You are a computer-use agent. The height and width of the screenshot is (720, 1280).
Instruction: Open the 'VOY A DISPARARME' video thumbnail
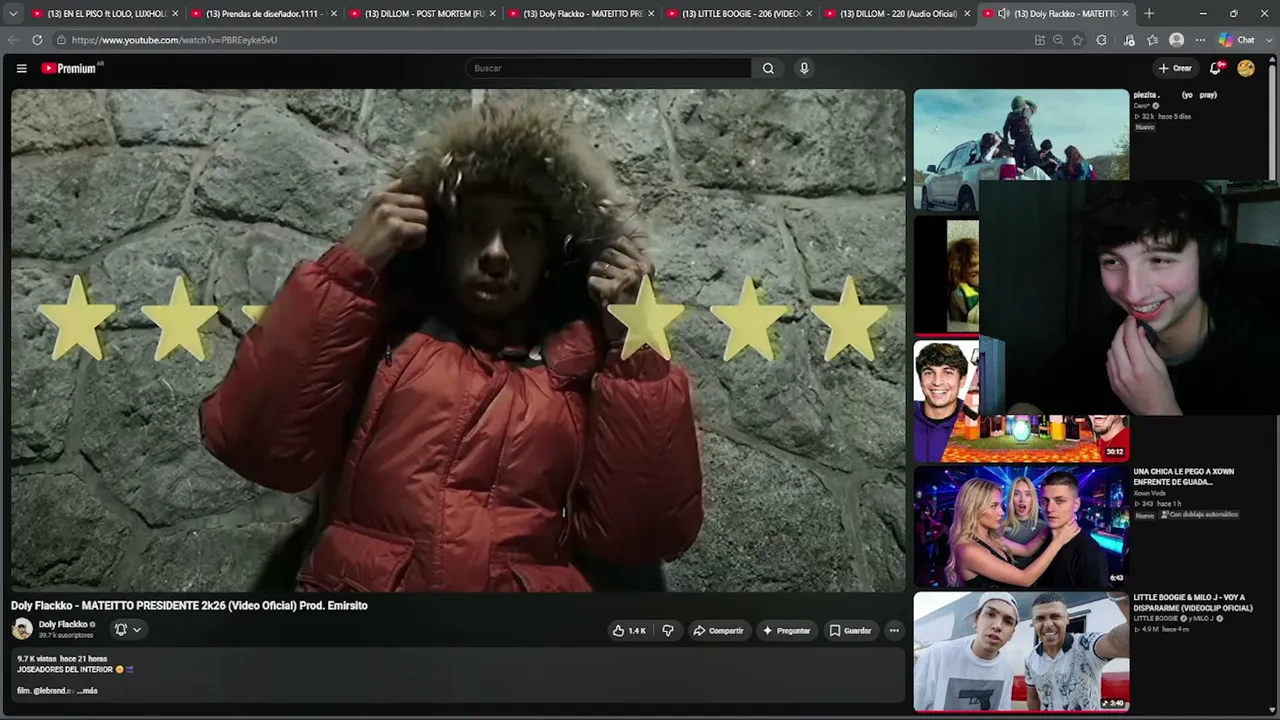pos(1021,652)
